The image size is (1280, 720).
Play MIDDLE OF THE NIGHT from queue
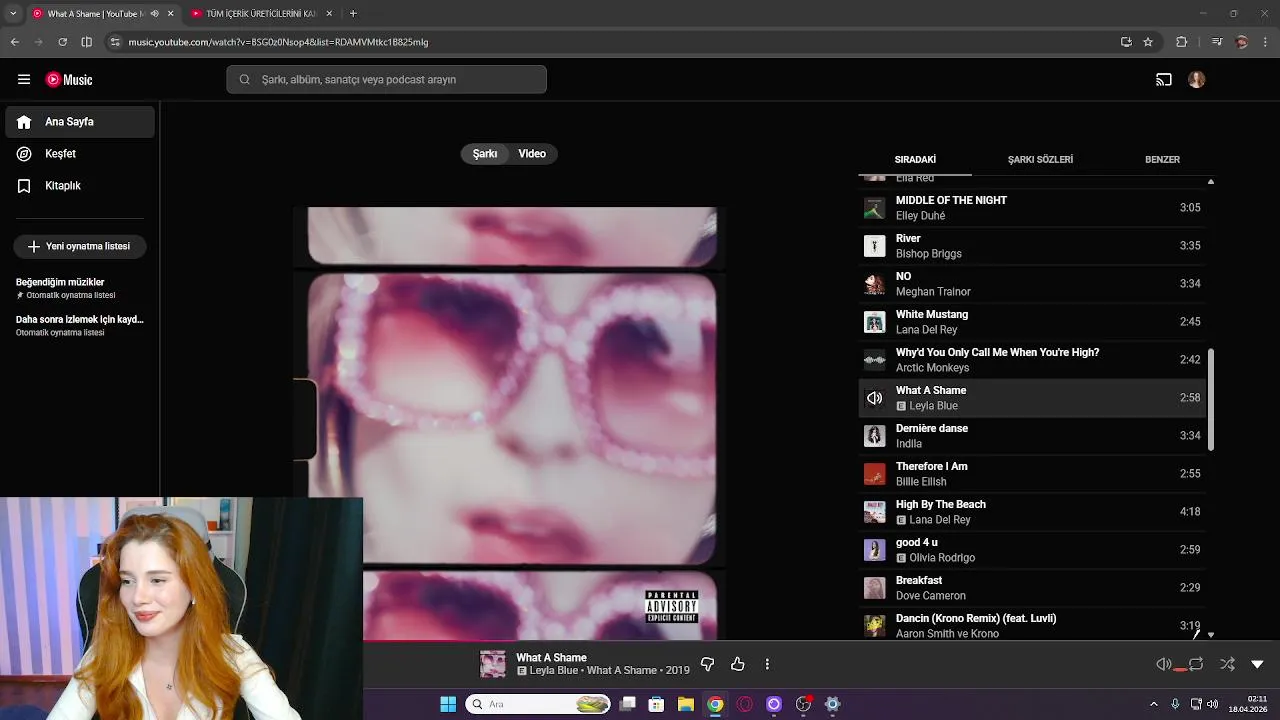coord(1032,208)
